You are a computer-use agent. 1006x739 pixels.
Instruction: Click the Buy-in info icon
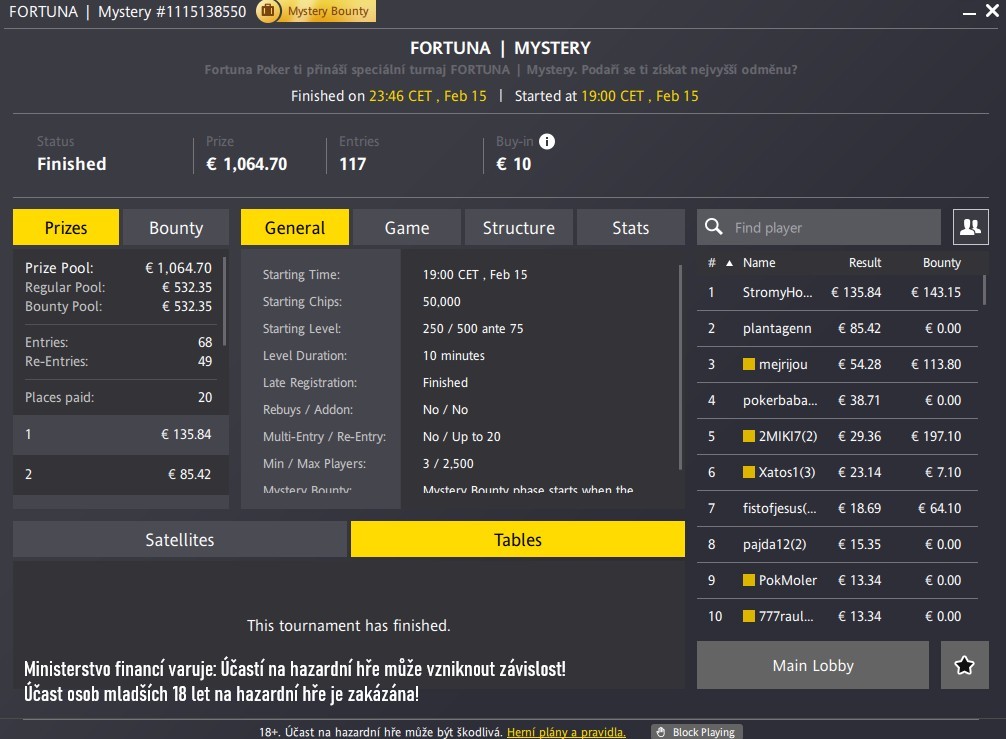tap(547, 142)
